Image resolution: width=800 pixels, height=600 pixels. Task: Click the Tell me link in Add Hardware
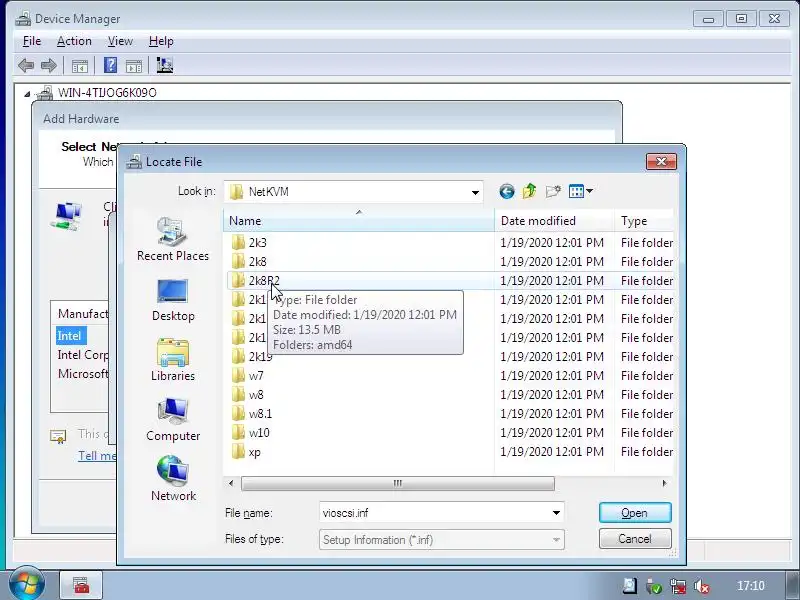[x=97, y=456]
